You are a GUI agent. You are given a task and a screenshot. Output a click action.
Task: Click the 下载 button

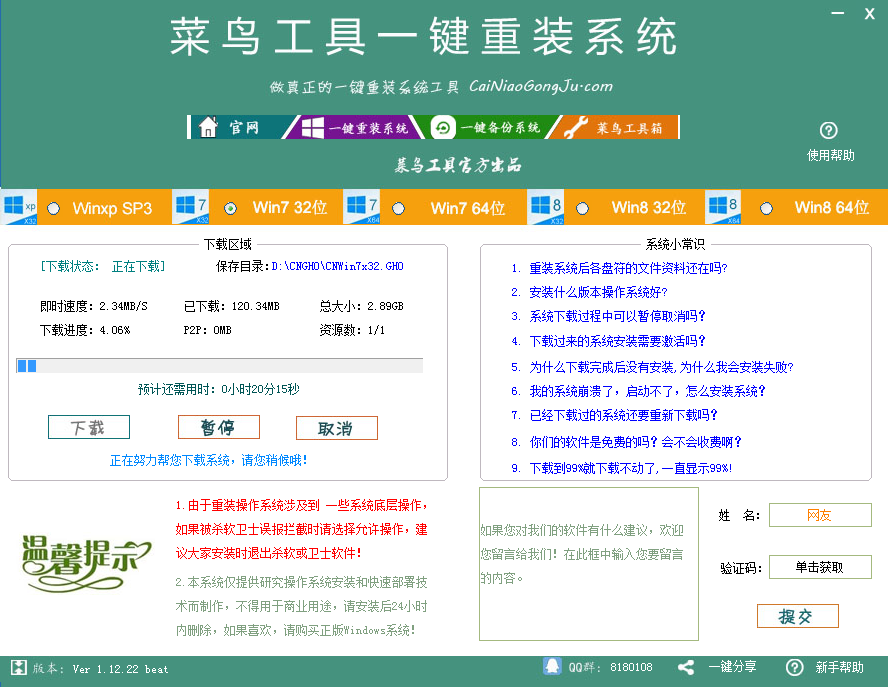tap(89, 427)
